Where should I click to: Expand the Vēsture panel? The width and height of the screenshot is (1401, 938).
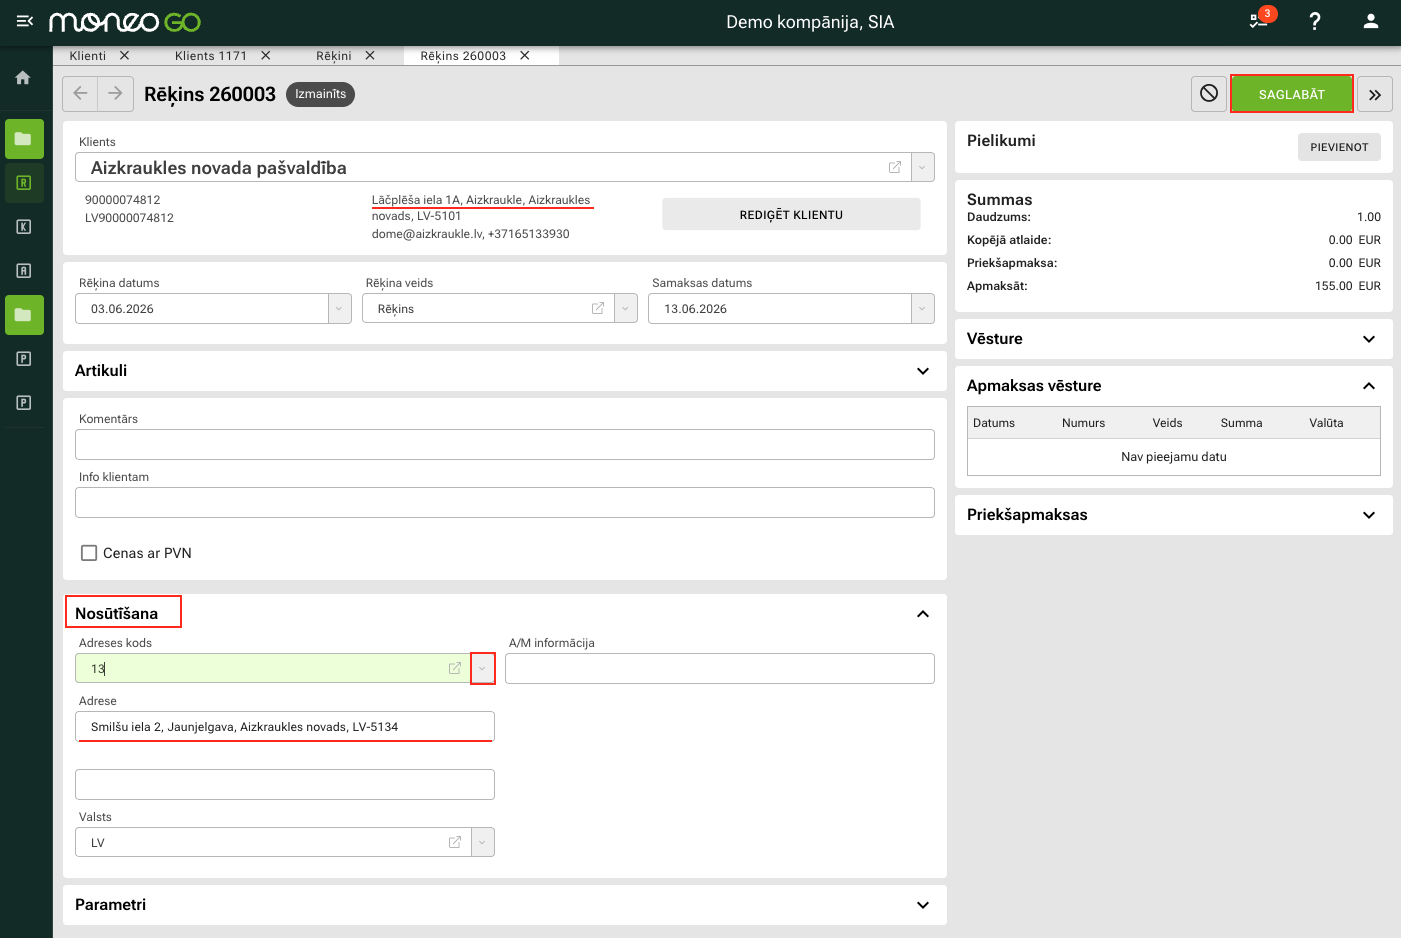point(1369,339)
